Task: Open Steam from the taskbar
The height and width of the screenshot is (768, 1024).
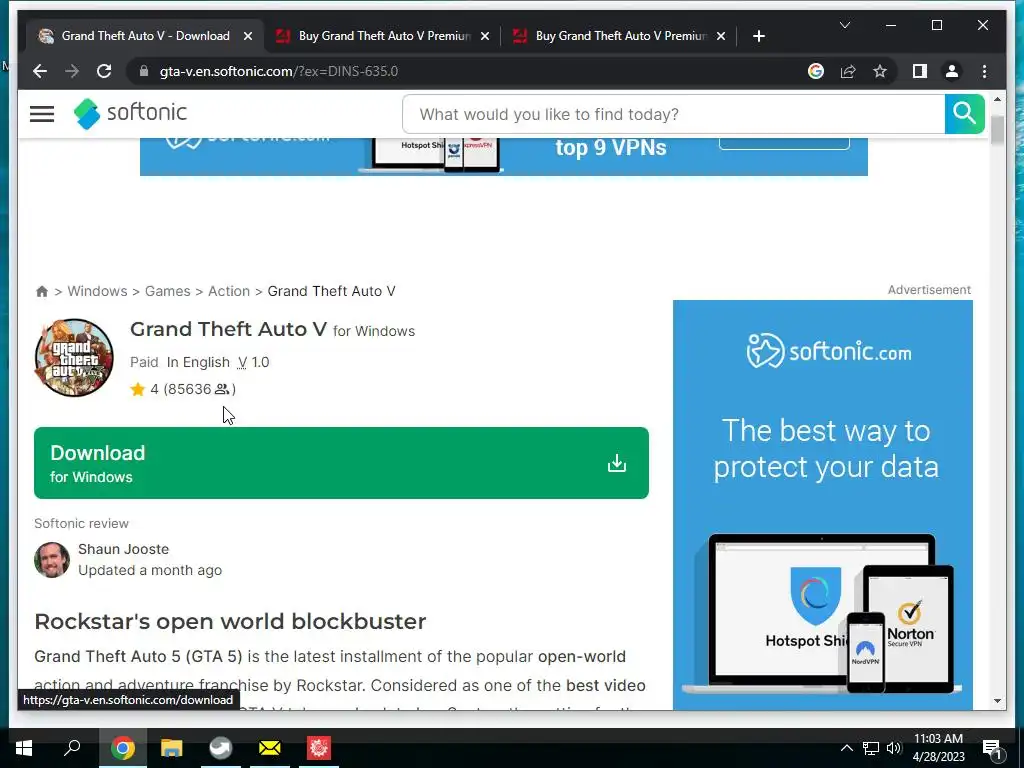Action: point(221,748)
